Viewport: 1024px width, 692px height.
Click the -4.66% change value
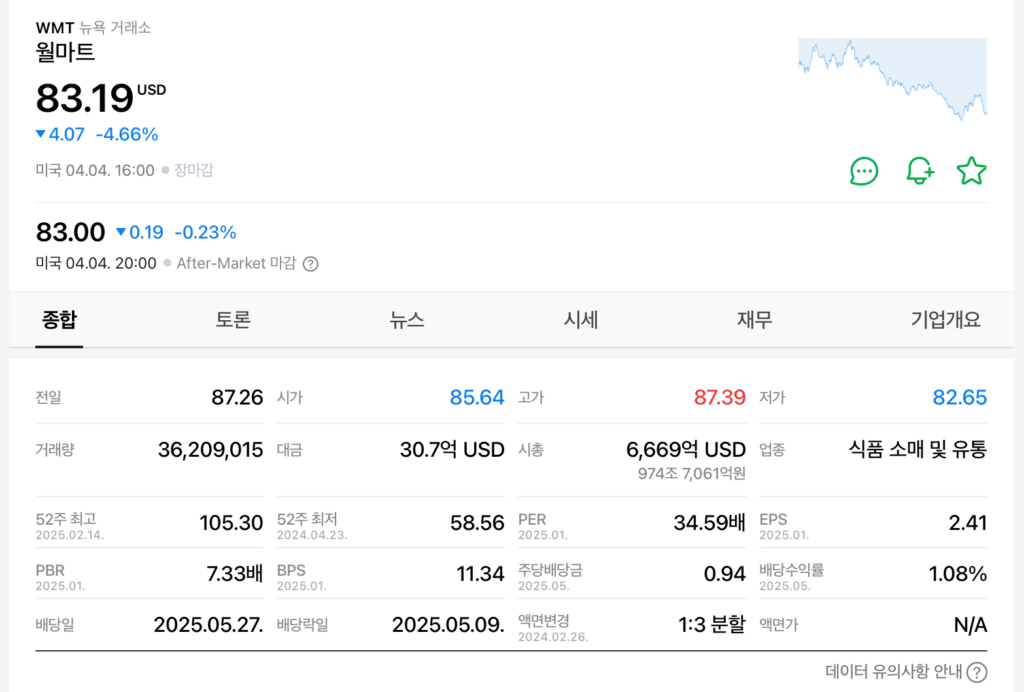click(127, 134)
